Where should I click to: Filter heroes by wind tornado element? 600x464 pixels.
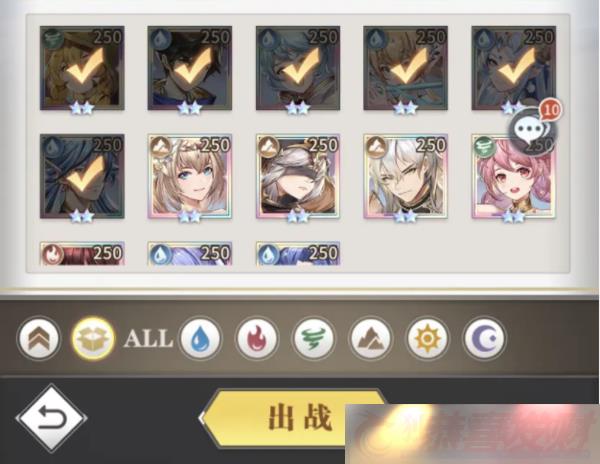click(x=313, y=339)
